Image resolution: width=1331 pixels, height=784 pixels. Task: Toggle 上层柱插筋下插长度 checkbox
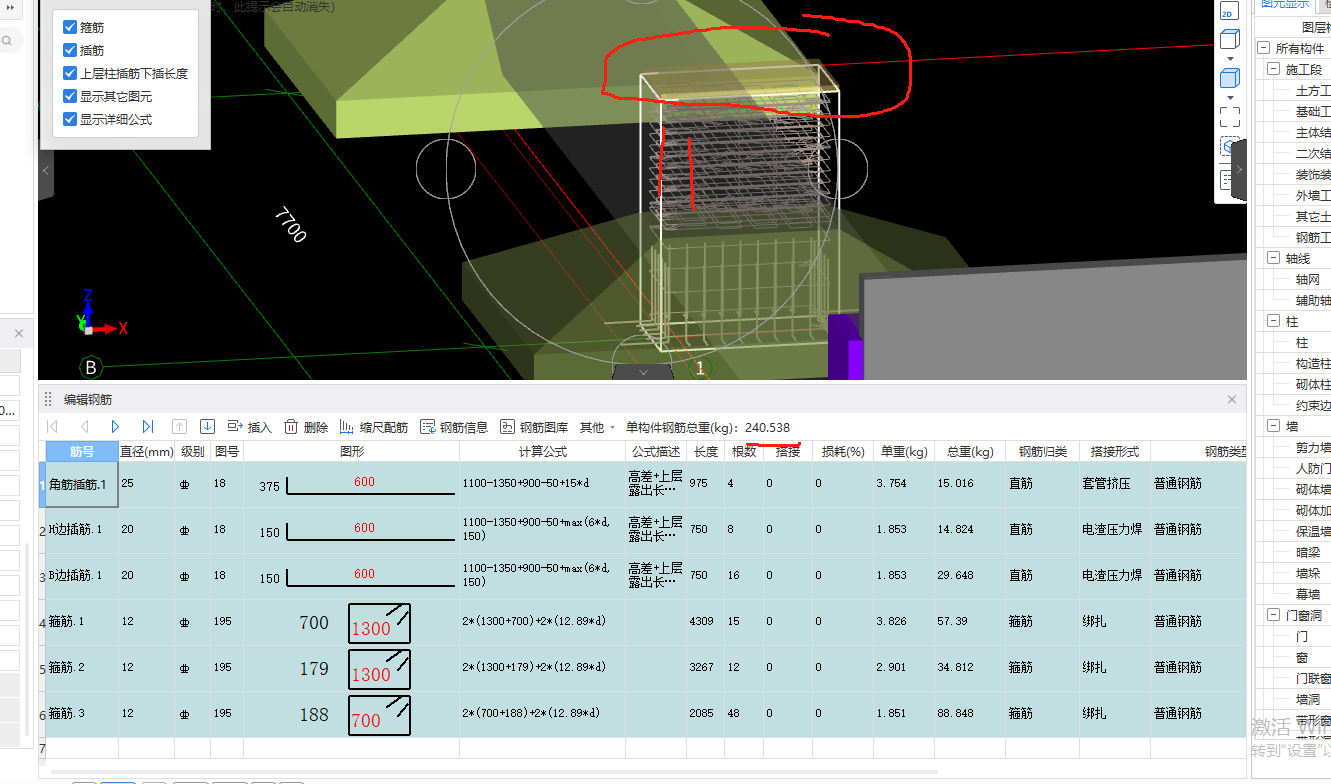70,73
